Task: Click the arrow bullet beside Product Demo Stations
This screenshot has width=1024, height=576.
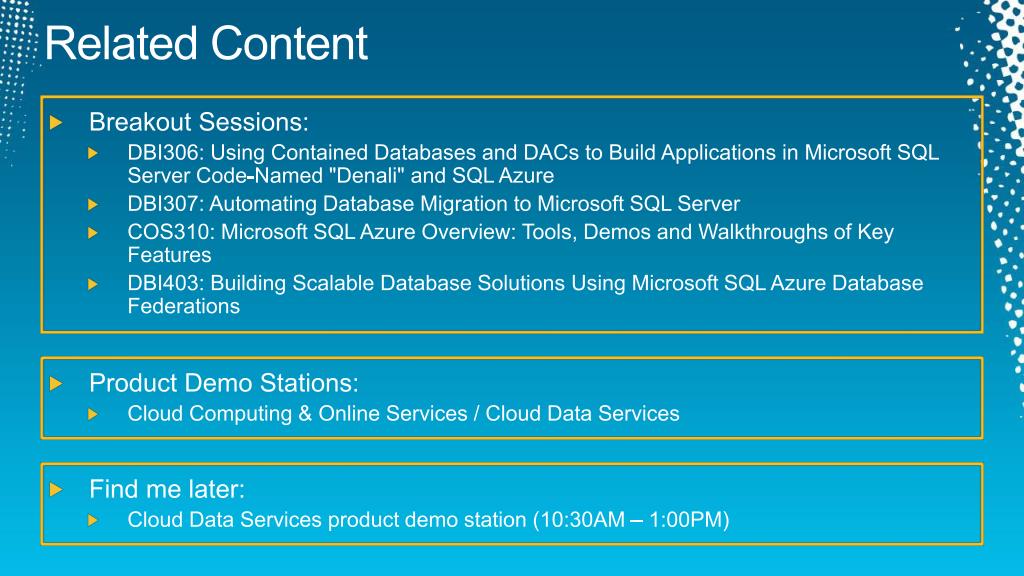Action: point(56,383)
